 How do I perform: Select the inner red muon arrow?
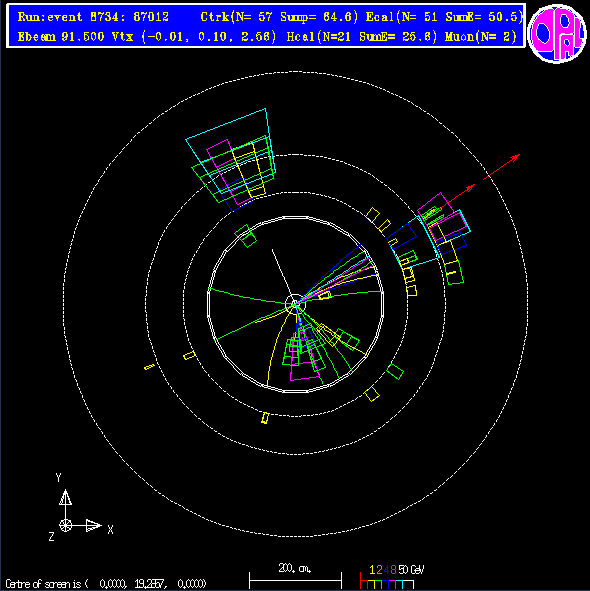(456, 197)
